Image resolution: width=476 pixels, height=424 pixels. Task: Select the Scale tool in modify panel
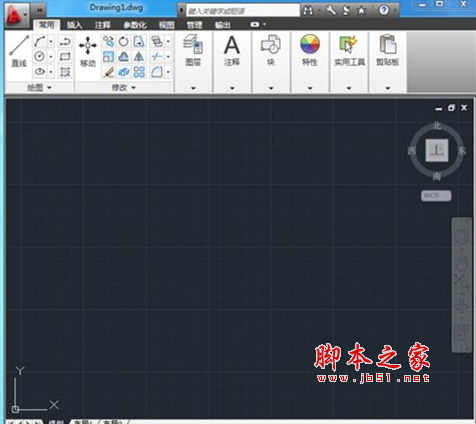(x=108, y=57)
